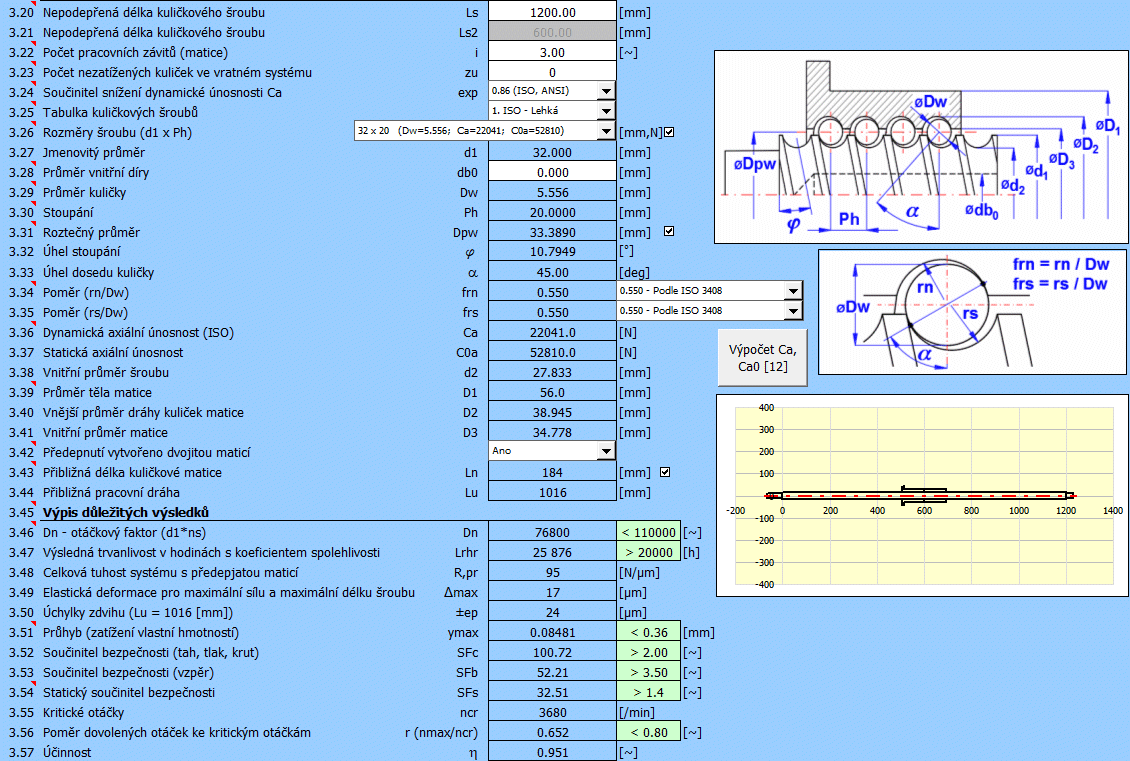Select SFb buckling cell 52.21
1130x761 pixels.
tap(553, 672)
